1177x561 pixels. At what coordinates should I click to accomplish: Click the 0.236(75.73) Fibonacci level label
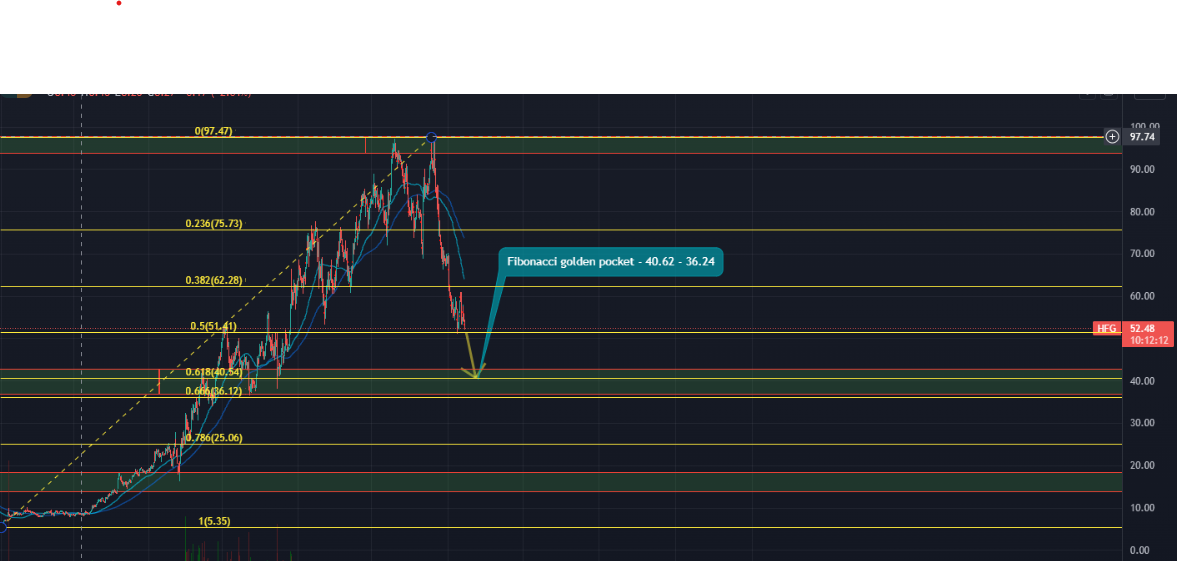(214, 223)
